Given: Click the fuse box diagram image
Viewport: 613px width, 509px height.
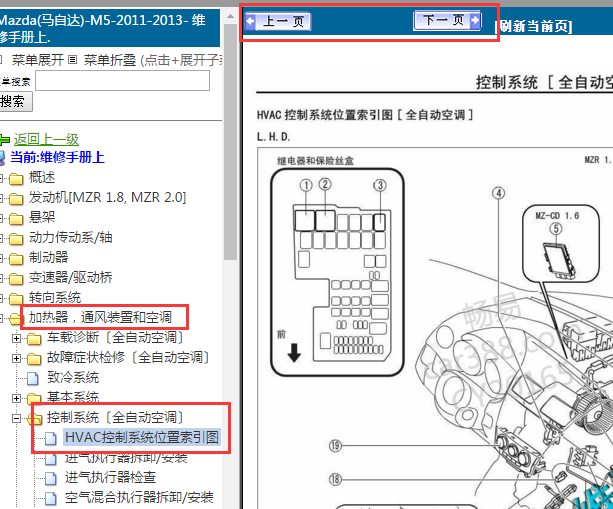Looking at the screenshot, I should point(337,272).
